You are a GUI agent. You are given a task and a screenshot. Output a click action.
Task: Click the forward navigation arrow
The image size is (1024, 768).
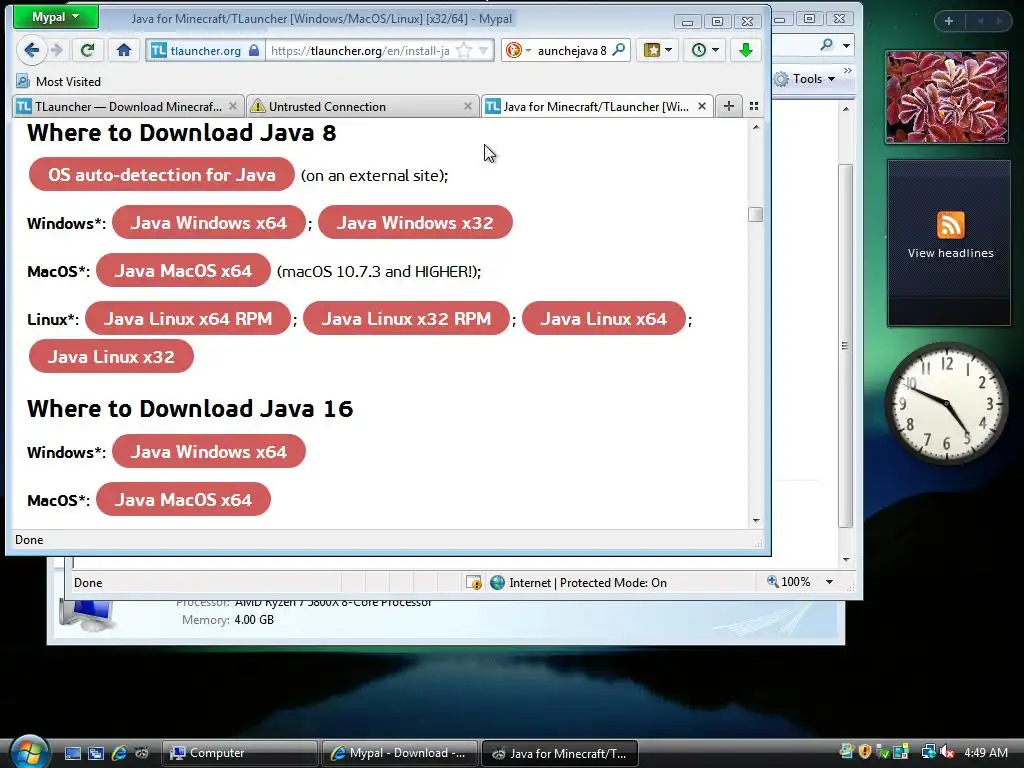coord(57,50)
